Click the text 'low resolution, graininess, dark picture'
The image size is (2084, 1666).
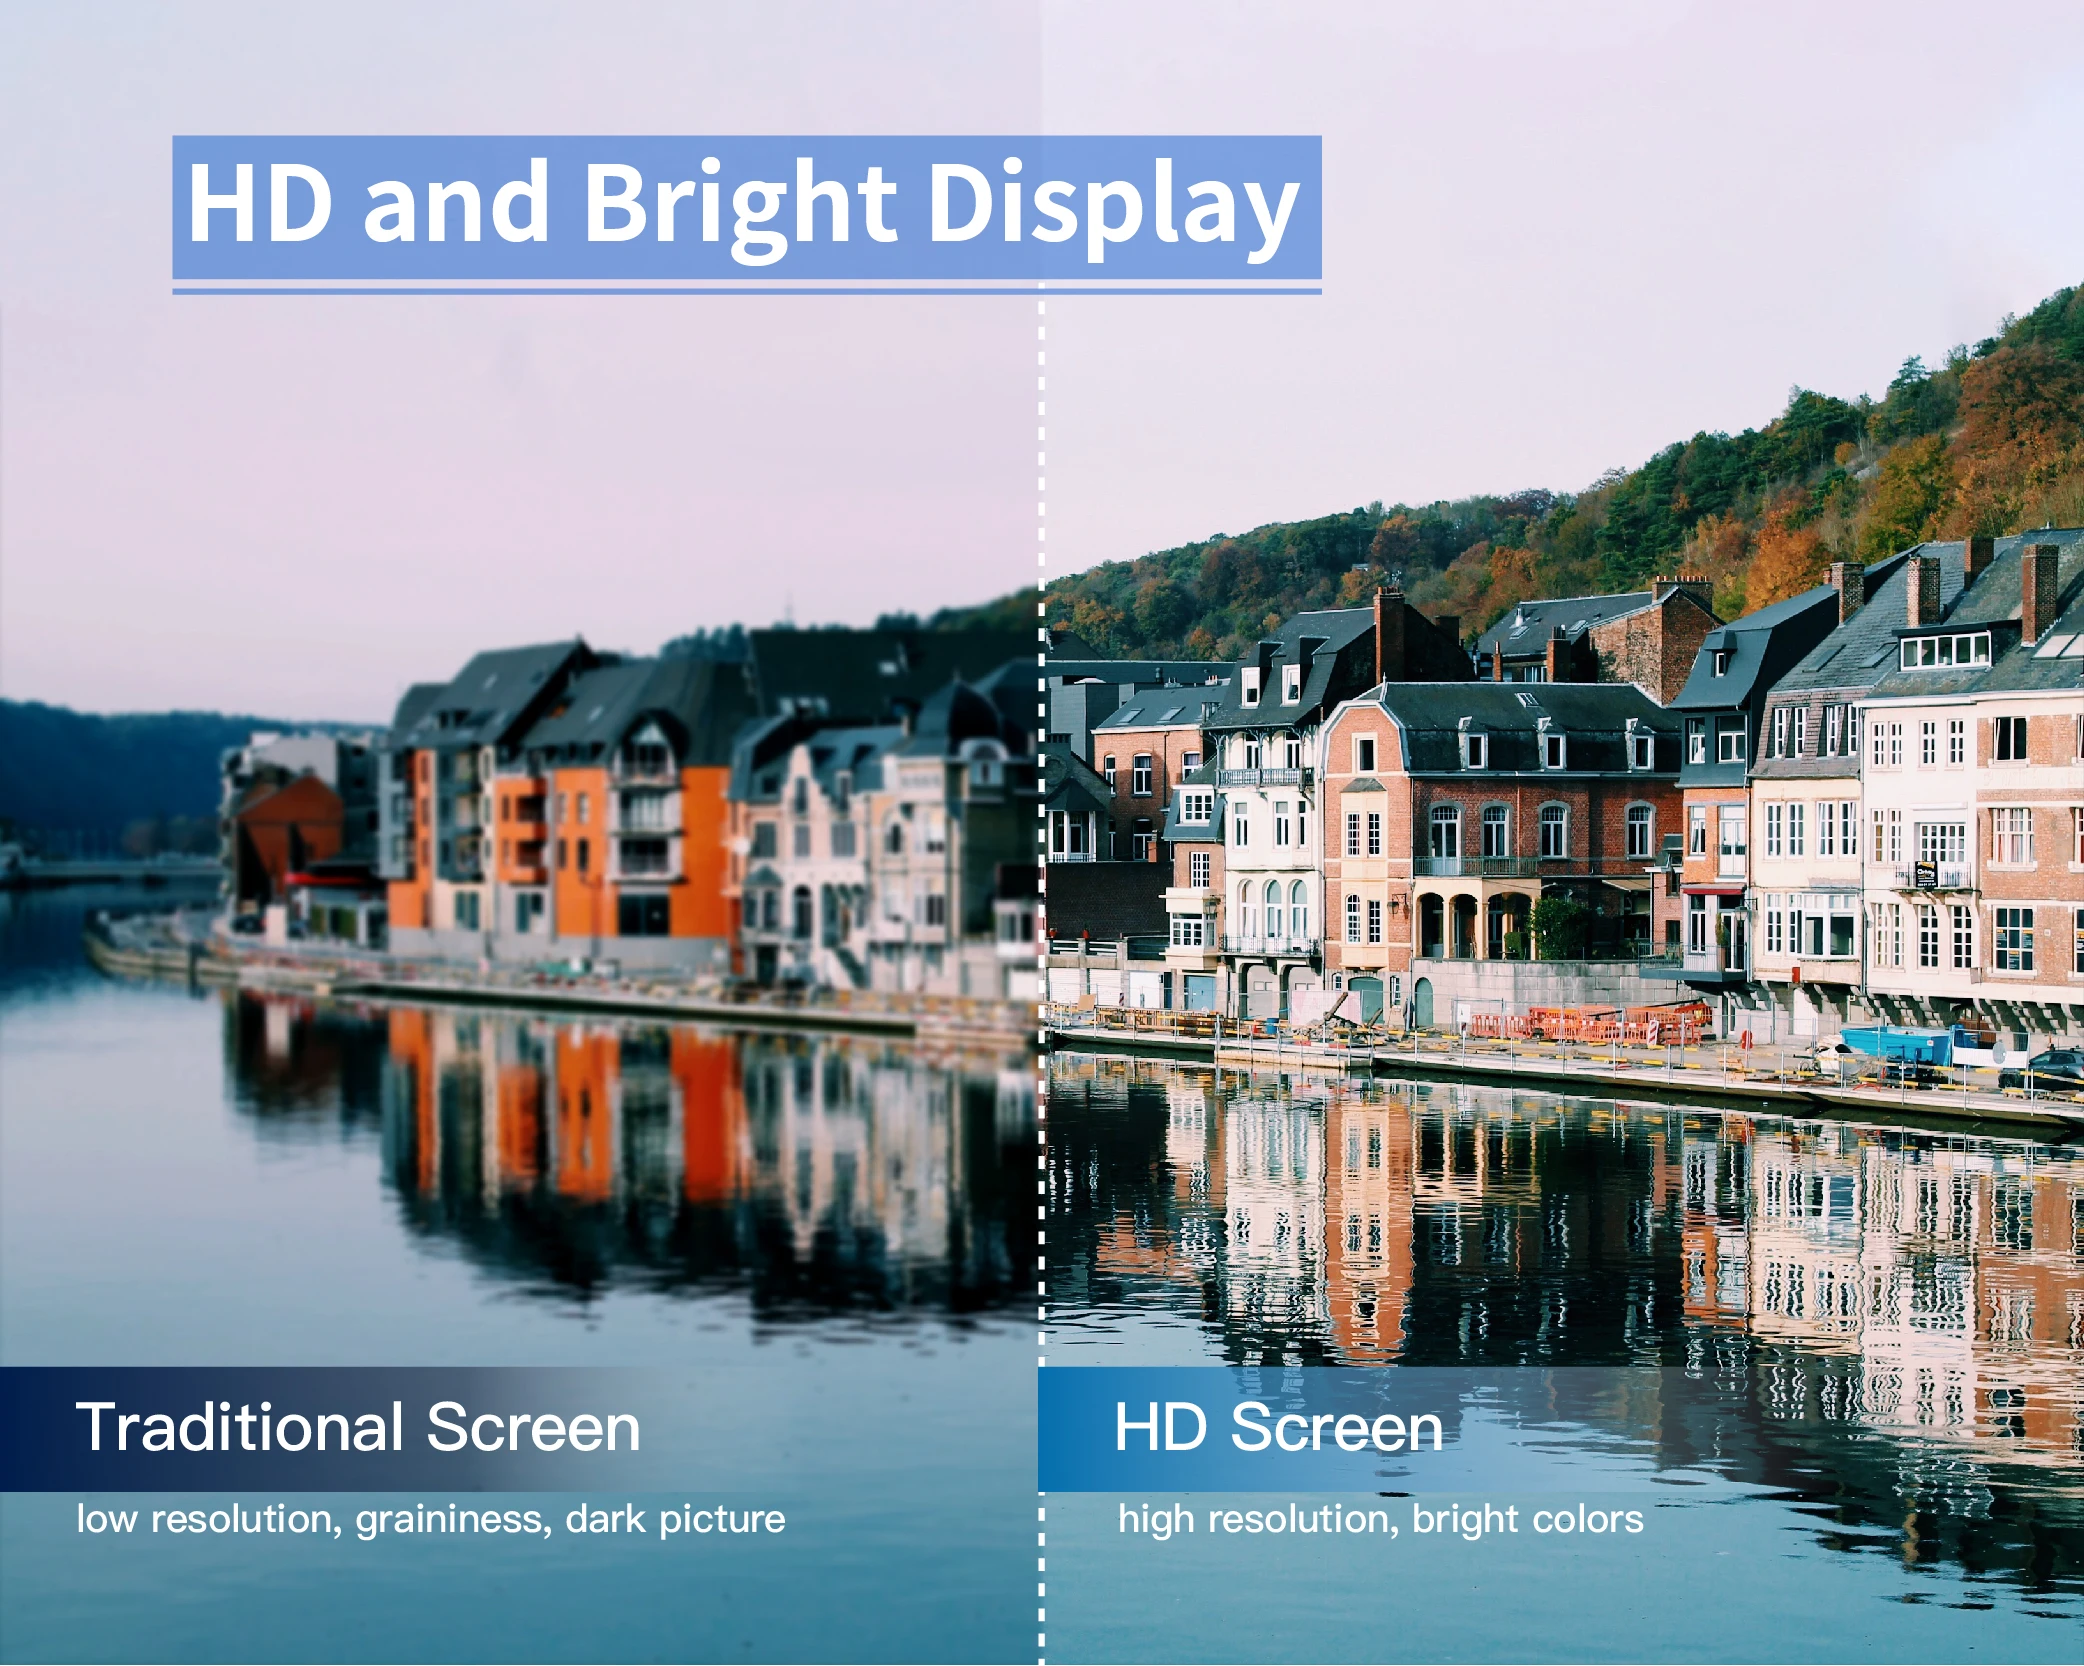coord(430,1518)
